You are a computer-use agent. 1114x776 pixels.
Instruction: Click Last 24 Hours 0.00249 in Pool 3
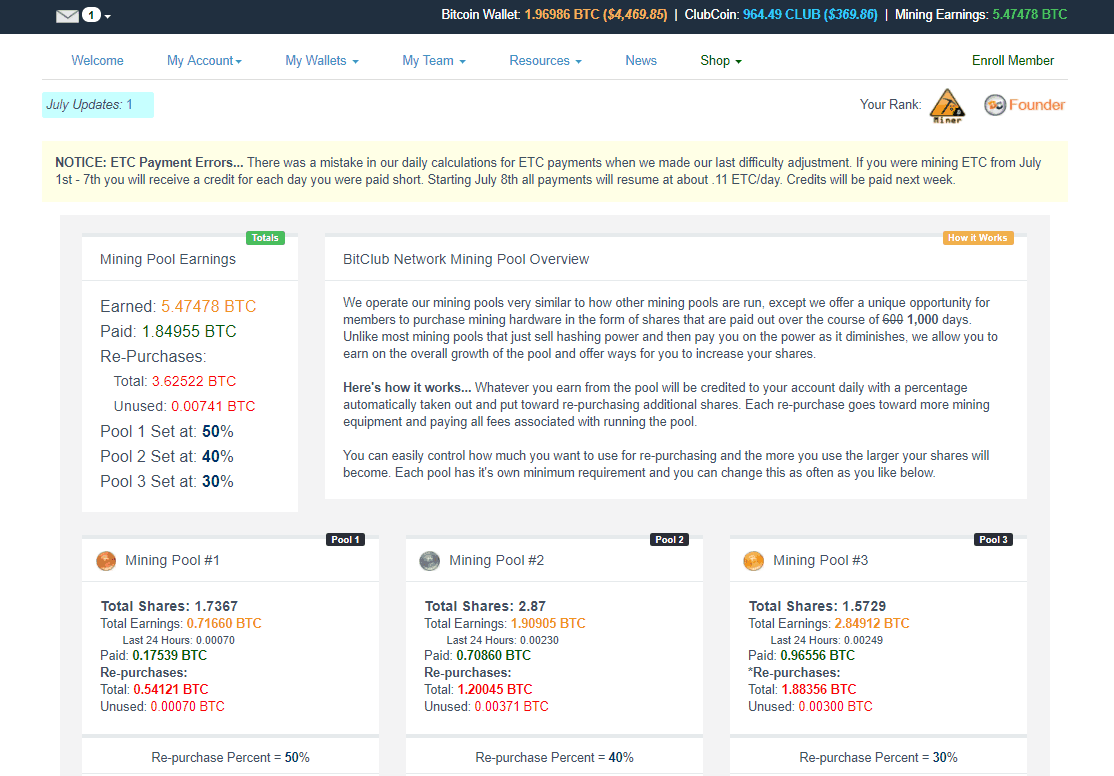point(826,640)
